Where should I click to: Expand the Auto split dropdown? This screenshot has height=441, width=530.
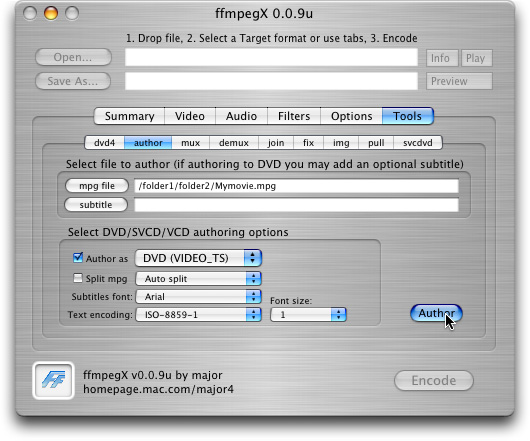(198, 279)
